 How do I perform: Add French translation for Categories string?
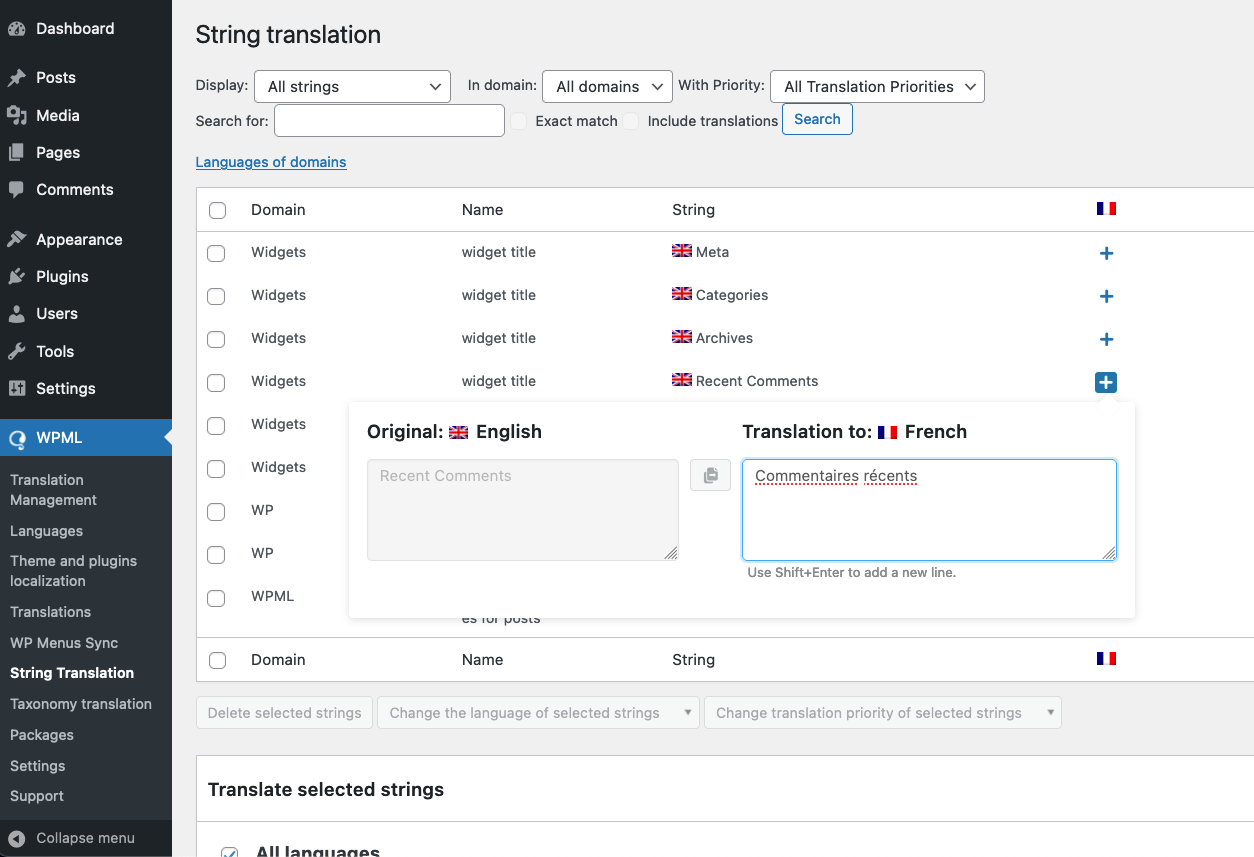click(x=1106, y=296)
